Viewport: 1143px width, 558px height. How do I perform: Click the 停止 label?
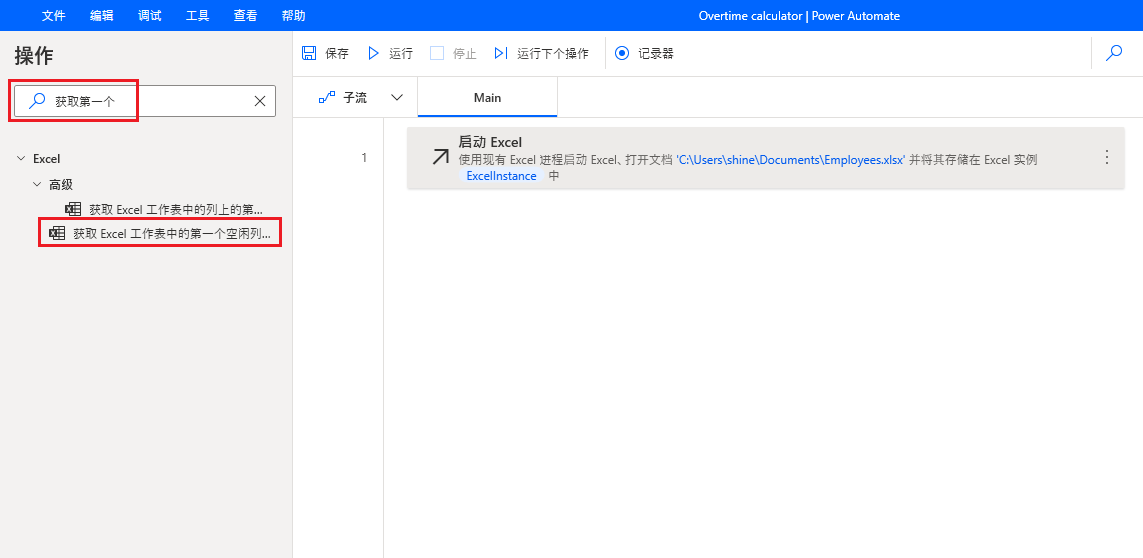click(x=464, y=53)
